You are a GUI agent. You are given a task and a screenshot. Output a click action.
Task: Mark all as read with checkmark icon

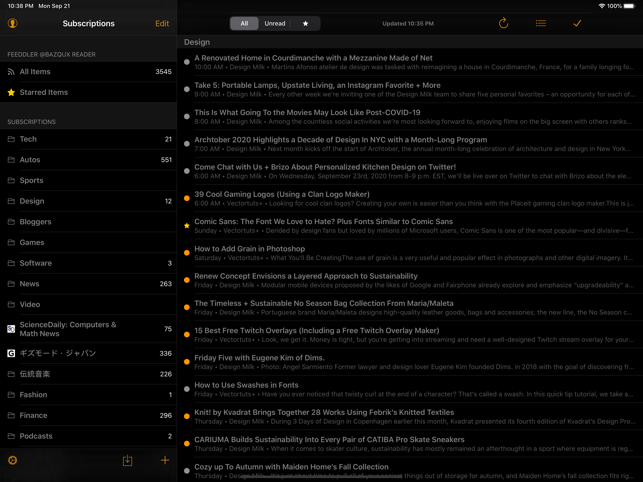[577, 23]
